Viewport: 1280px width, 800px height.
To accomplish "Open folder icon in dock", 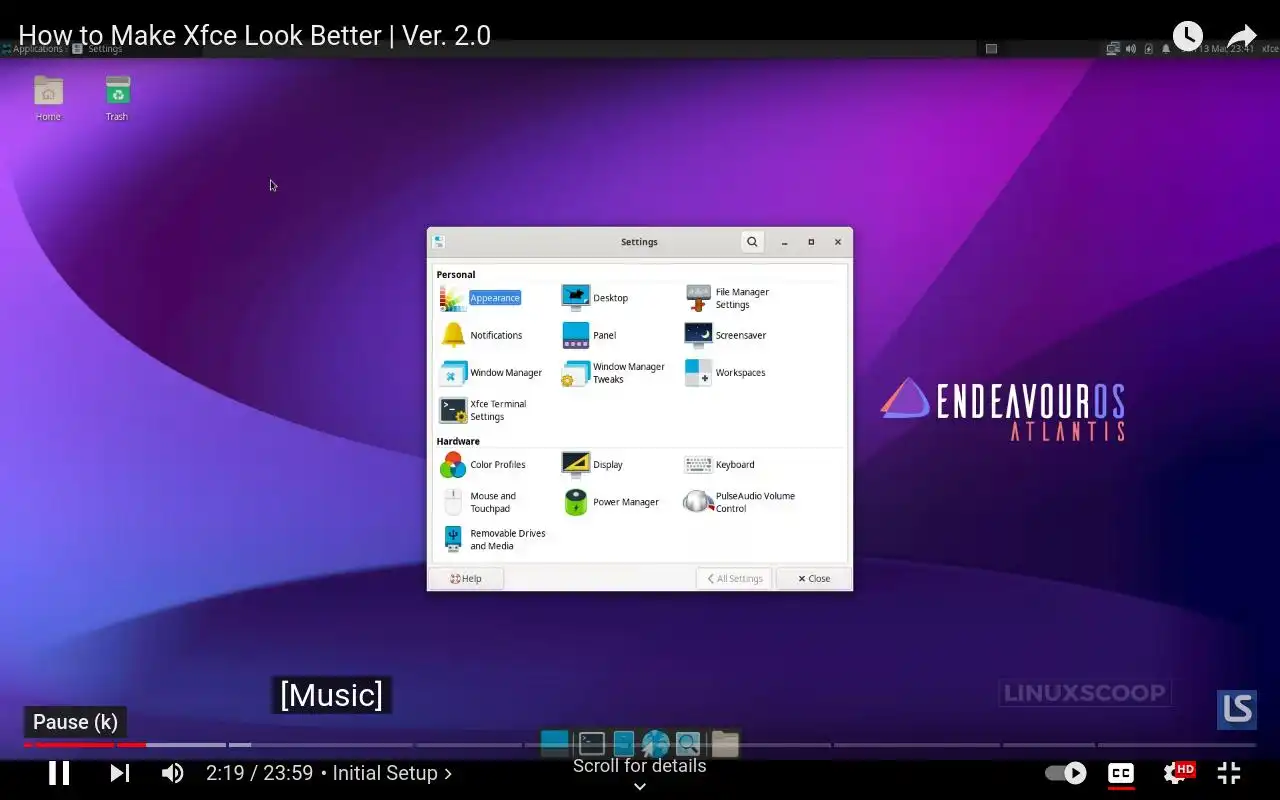I will [x=725, y=743].
